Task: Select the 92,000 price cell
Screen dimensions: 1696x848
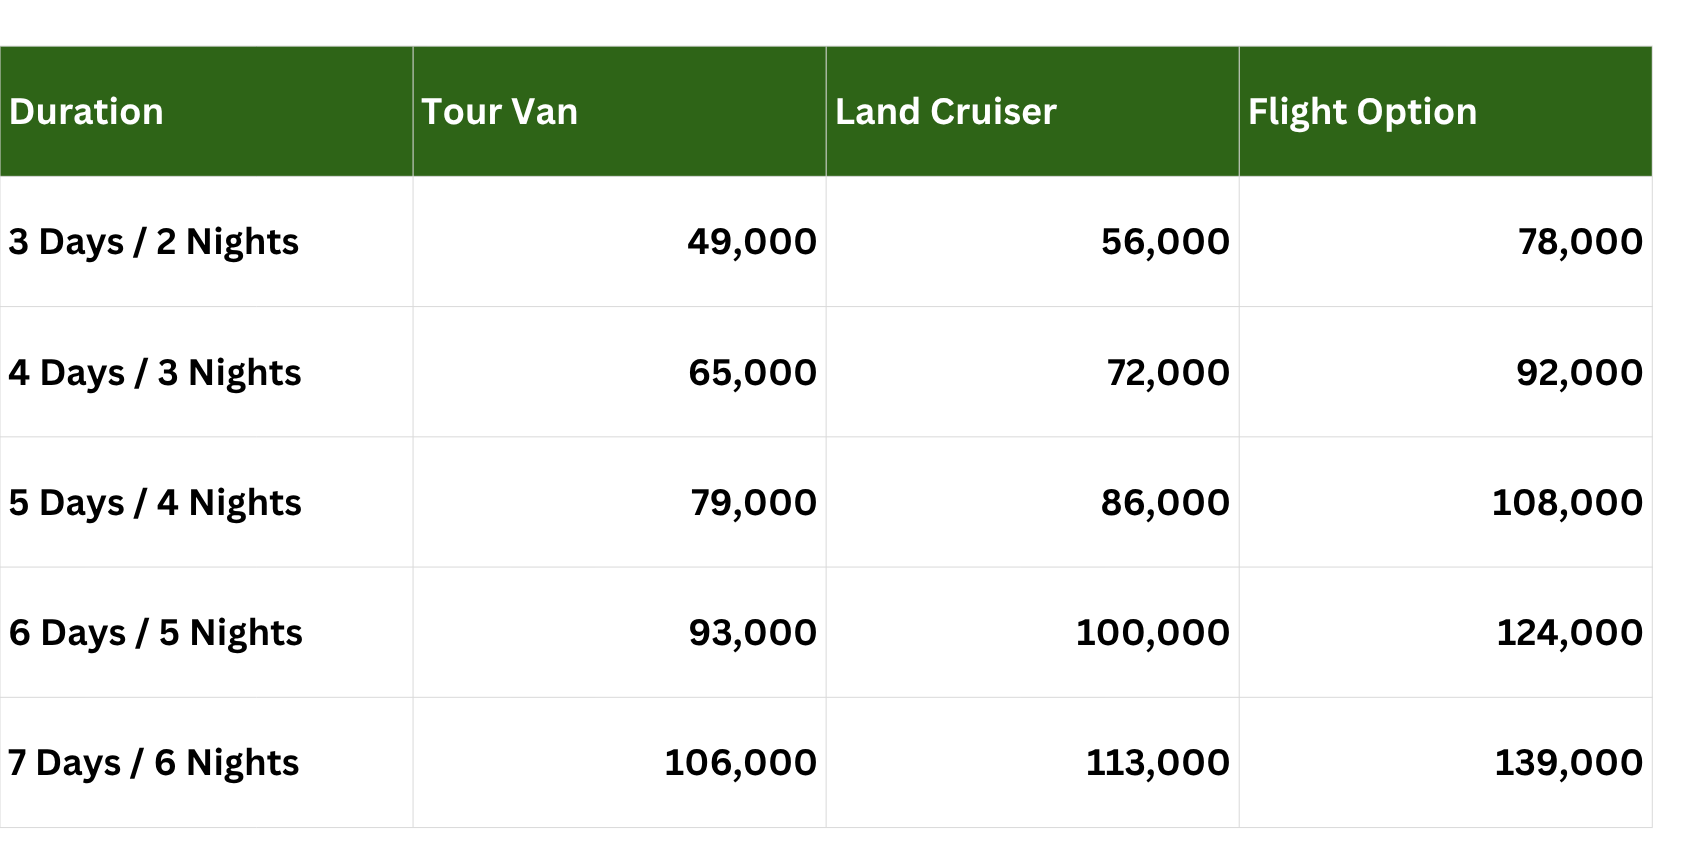Action: click(1579, 373)
